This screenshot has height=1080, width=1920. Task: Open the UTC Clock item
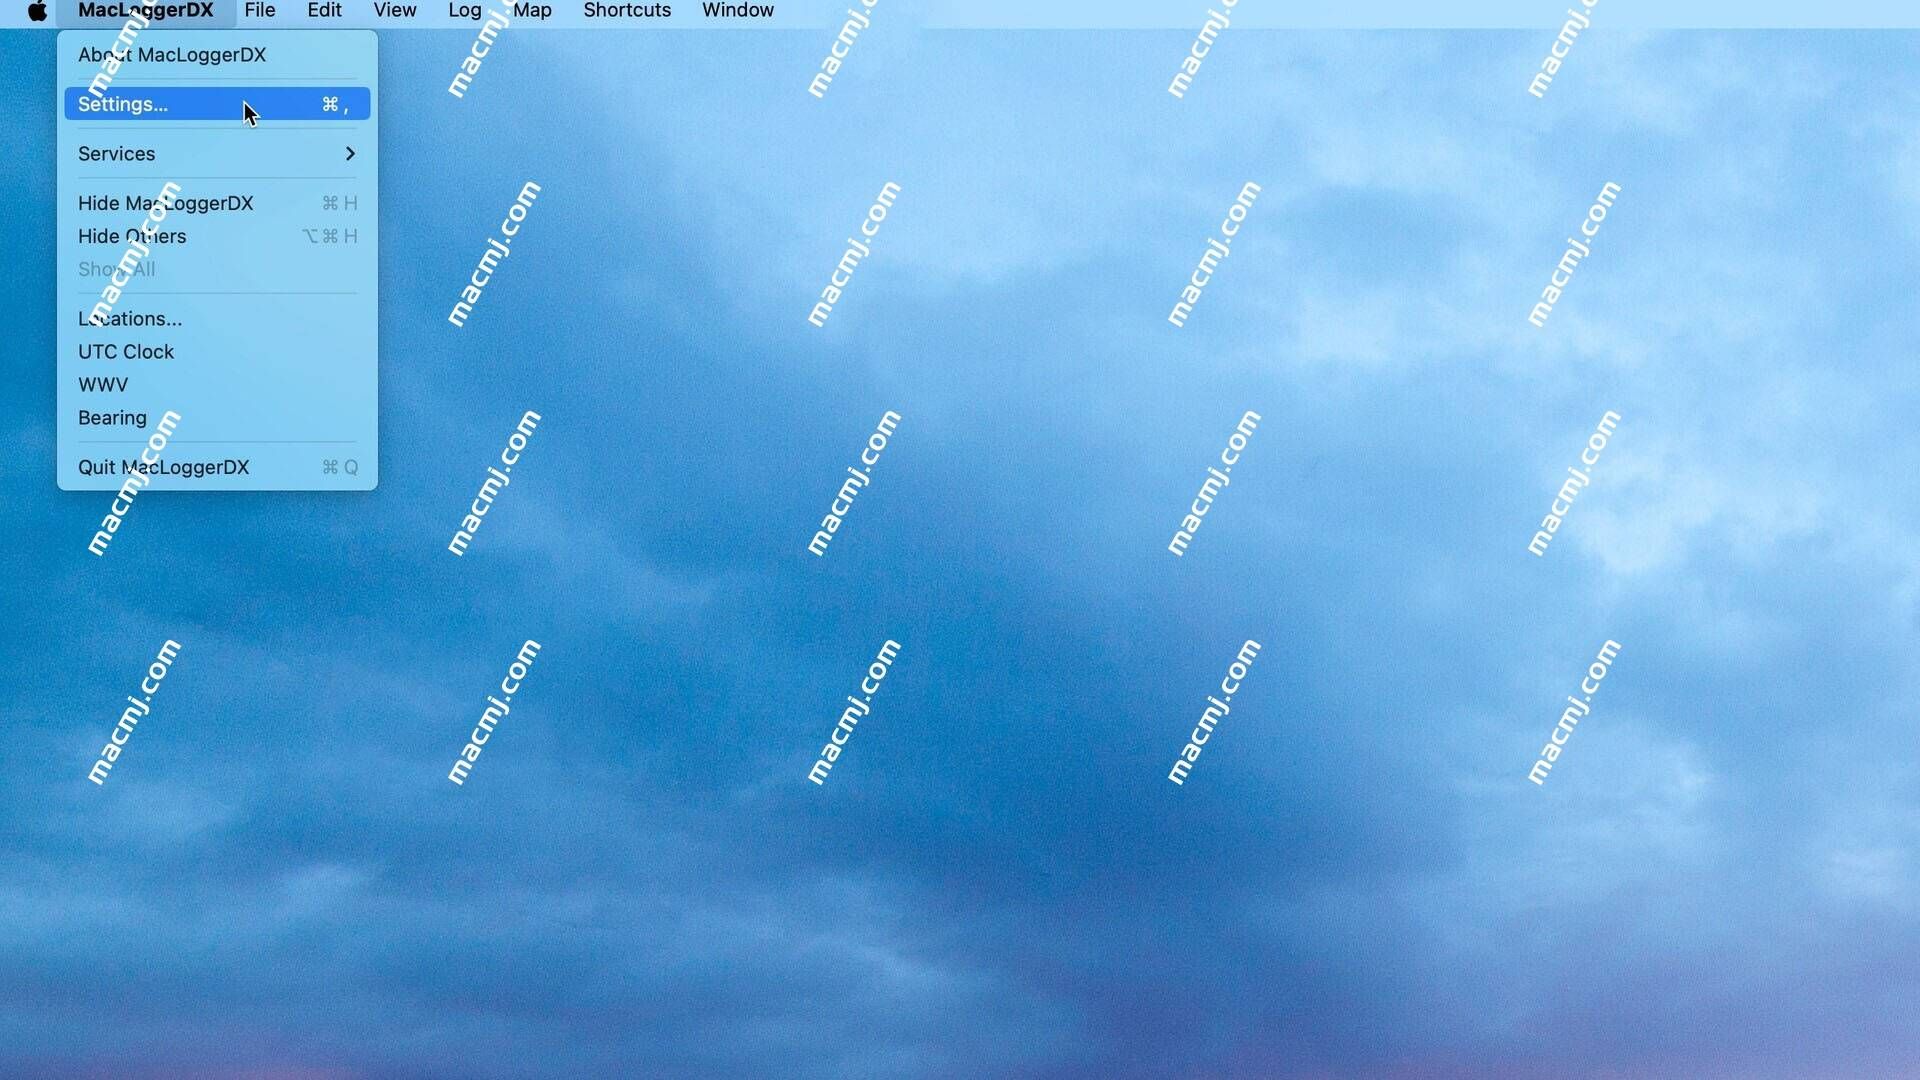coord(217,352)
